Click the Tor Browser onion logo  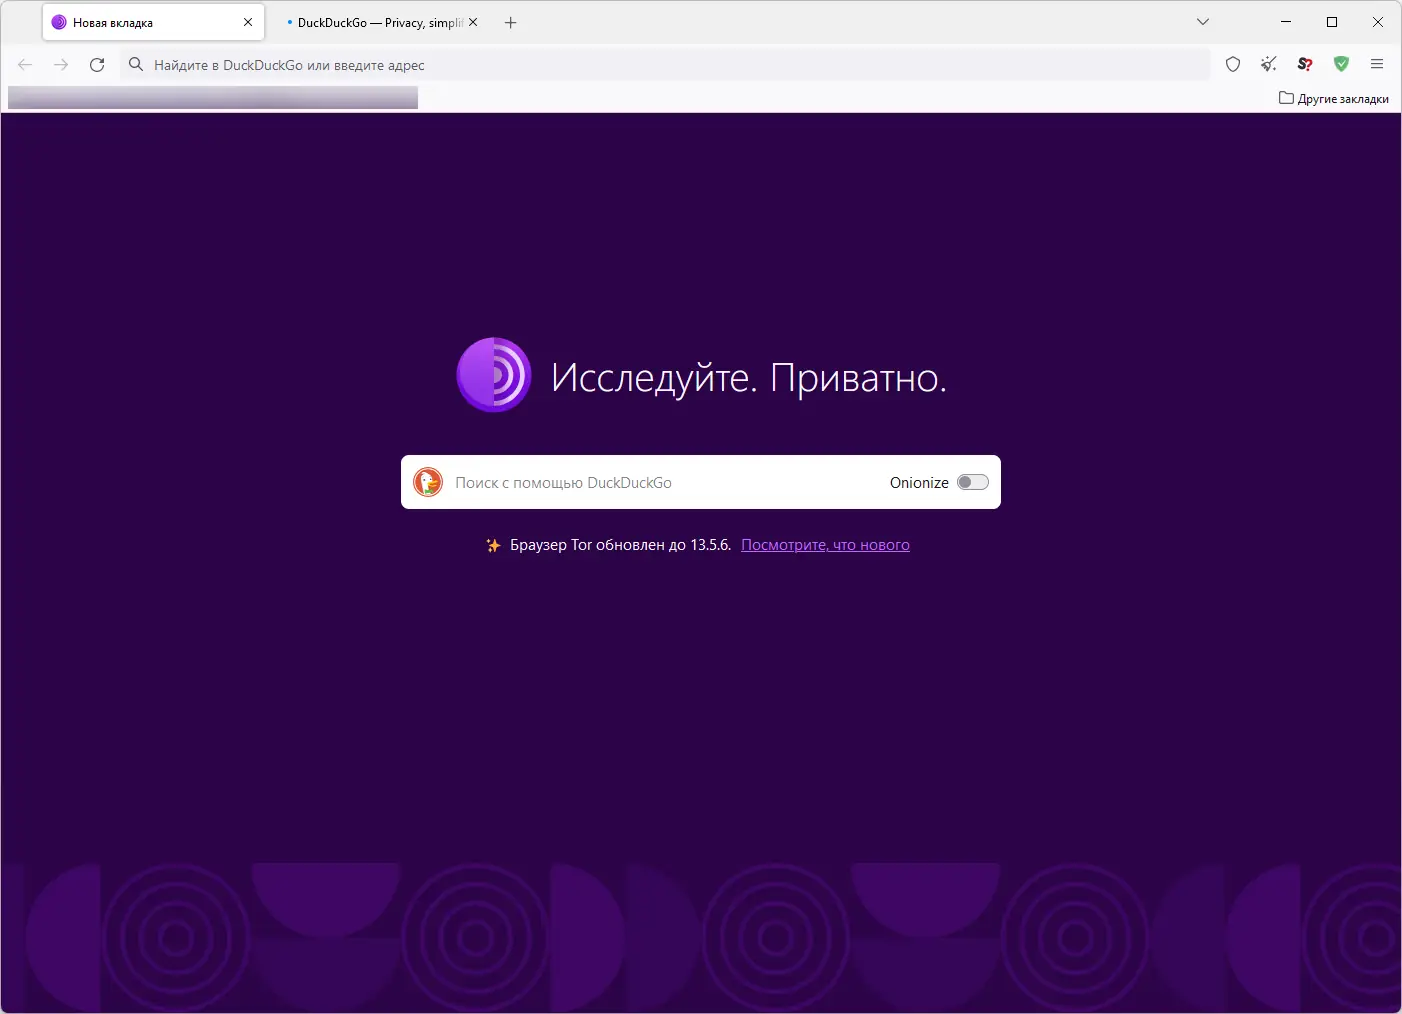pos(494,375)
